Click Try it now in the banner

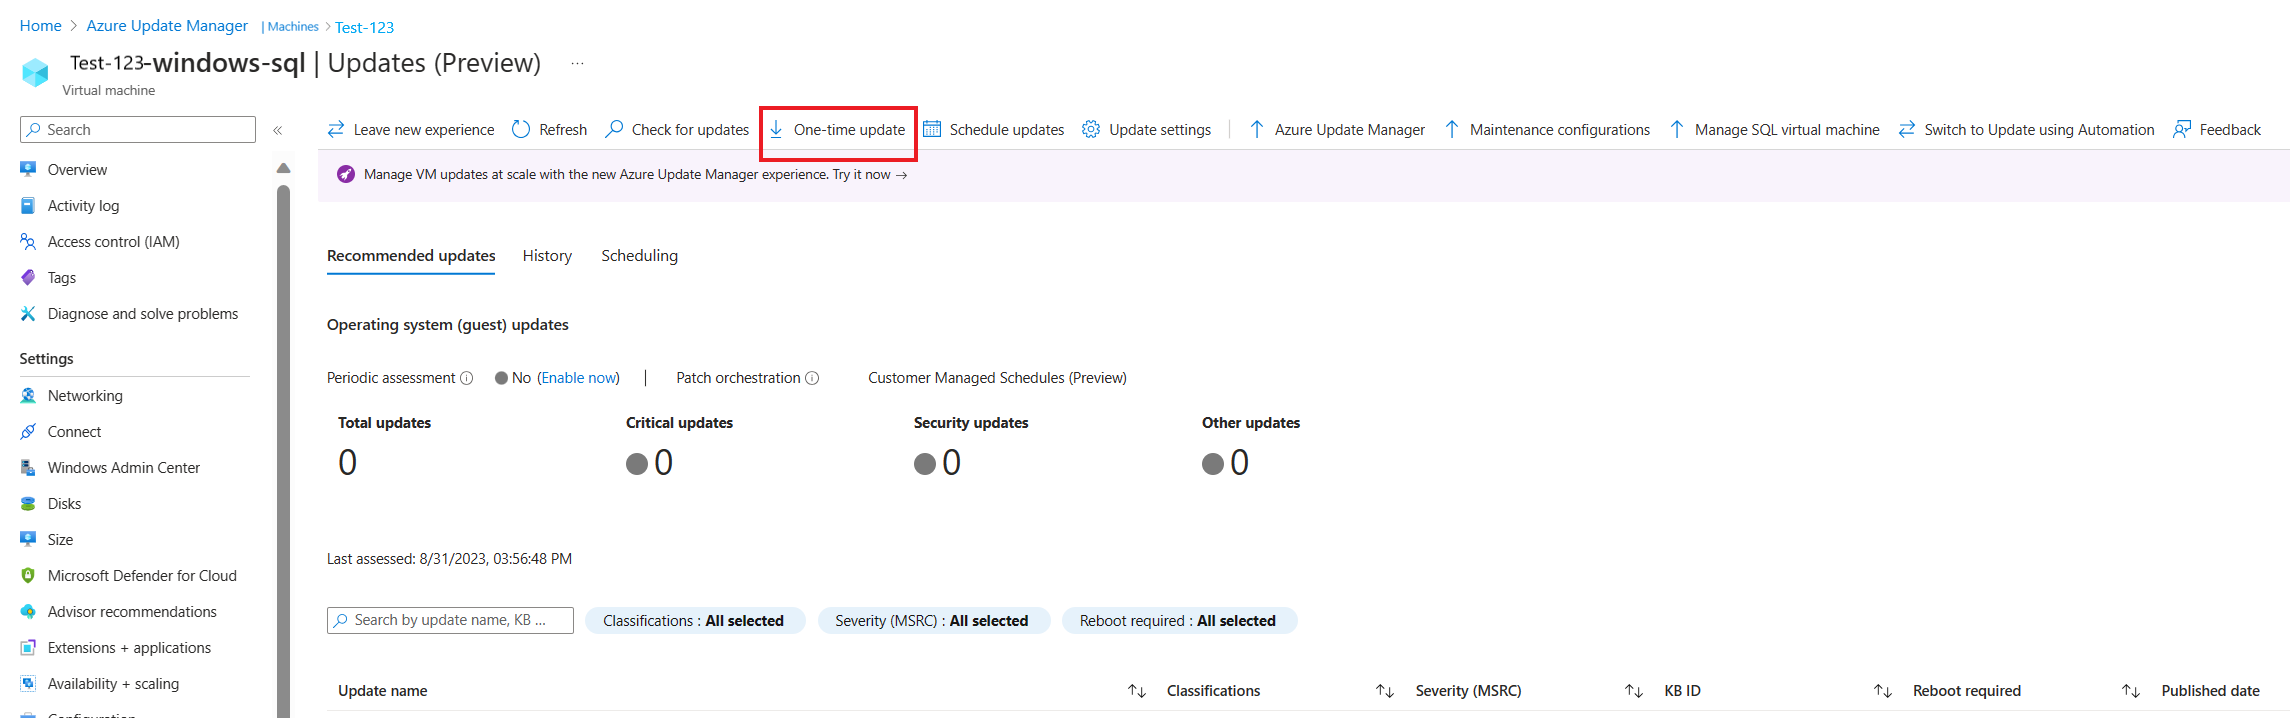(x=870, y=174)
